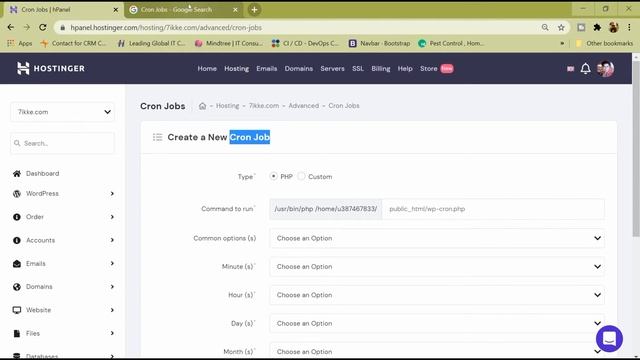
Task: Open the chat support bubble
Action: click(x=609, y=338)
